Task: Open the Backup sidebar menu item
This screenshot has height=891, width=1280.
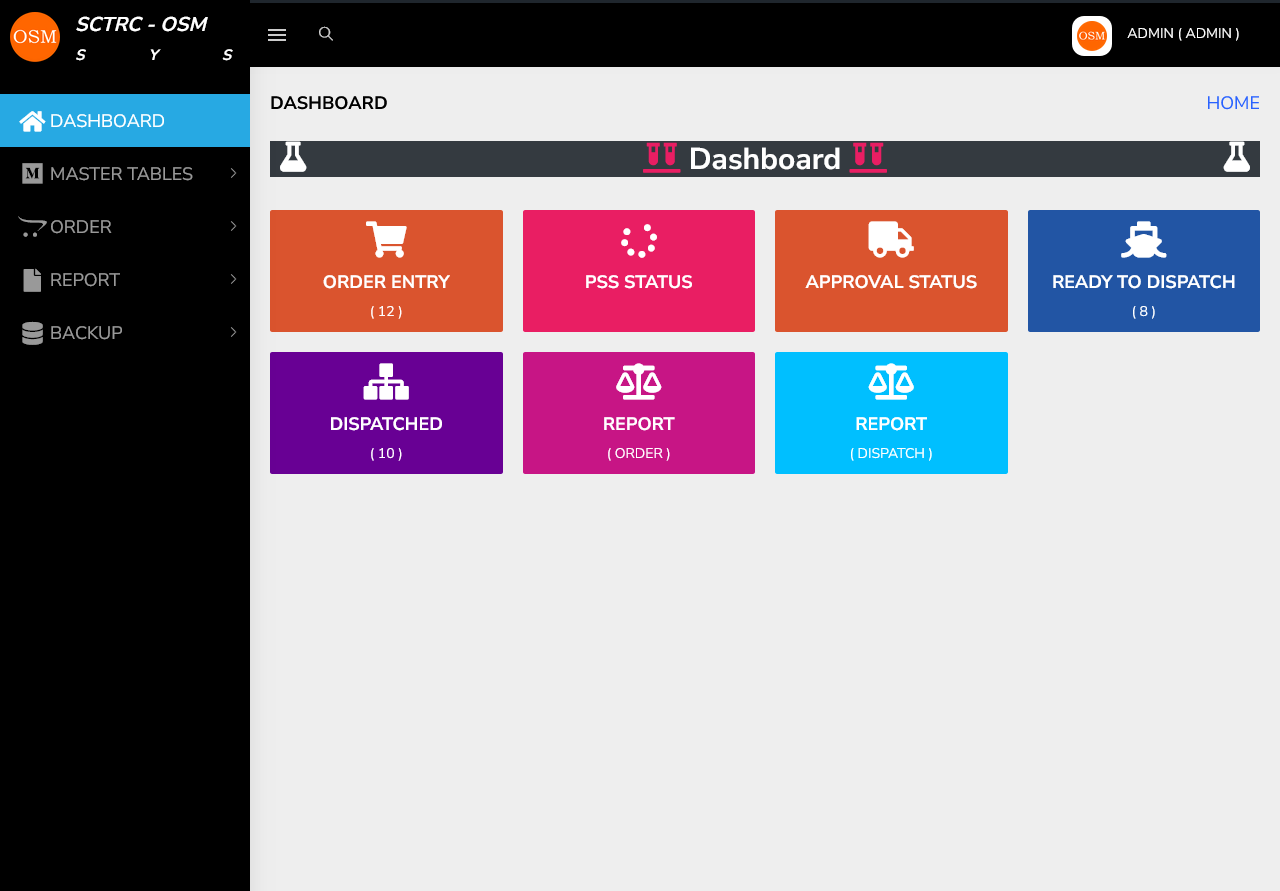Action: (86, 333)
